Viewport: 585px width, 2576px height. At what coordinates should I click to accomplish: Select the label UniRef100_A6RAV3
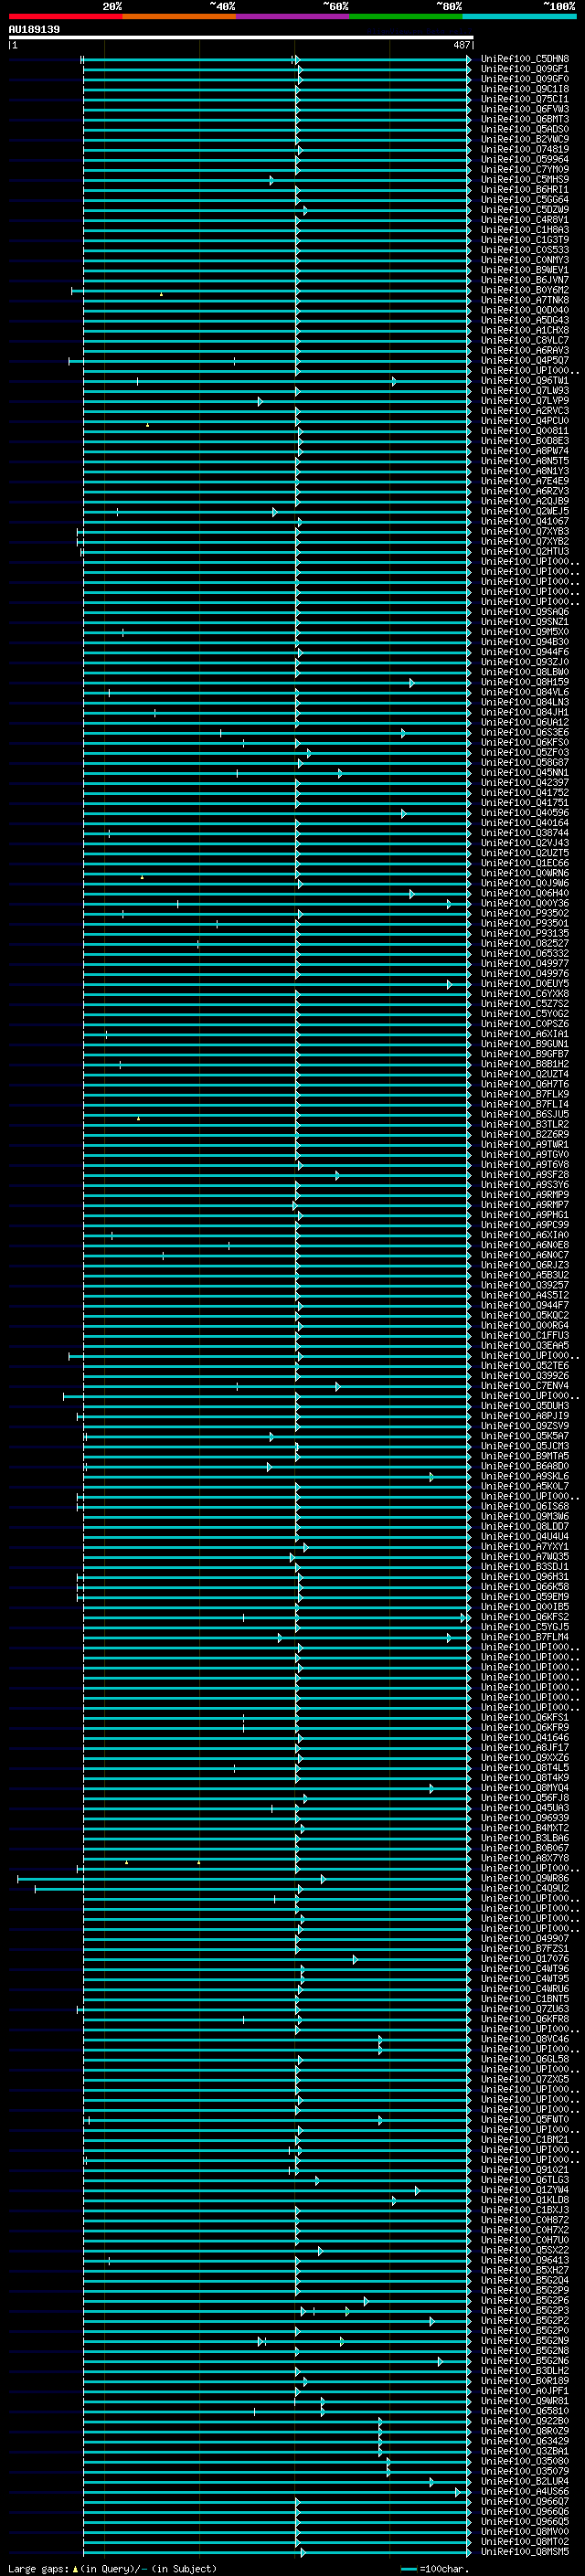(525, 351)
